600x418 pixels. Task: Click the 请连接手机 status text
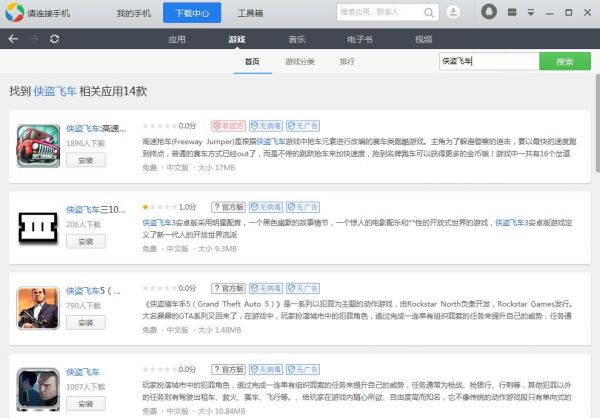[x=49, y=13]
